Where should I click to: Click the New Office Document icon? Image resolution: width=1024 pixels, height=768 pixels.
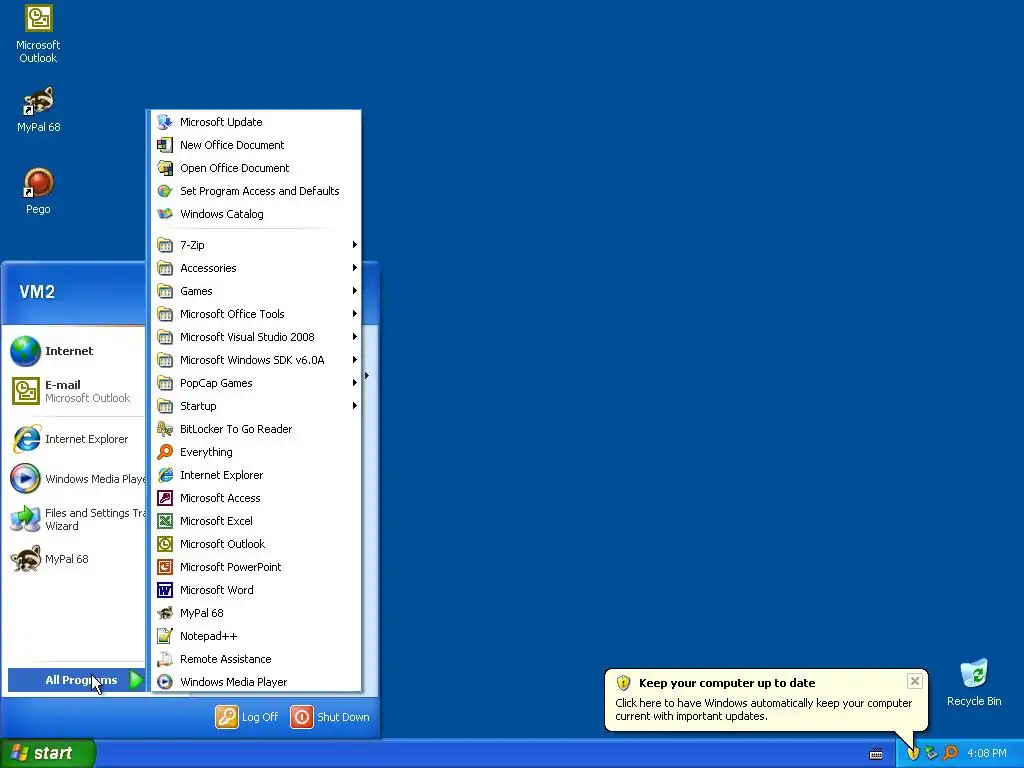(x=165, y=145)
